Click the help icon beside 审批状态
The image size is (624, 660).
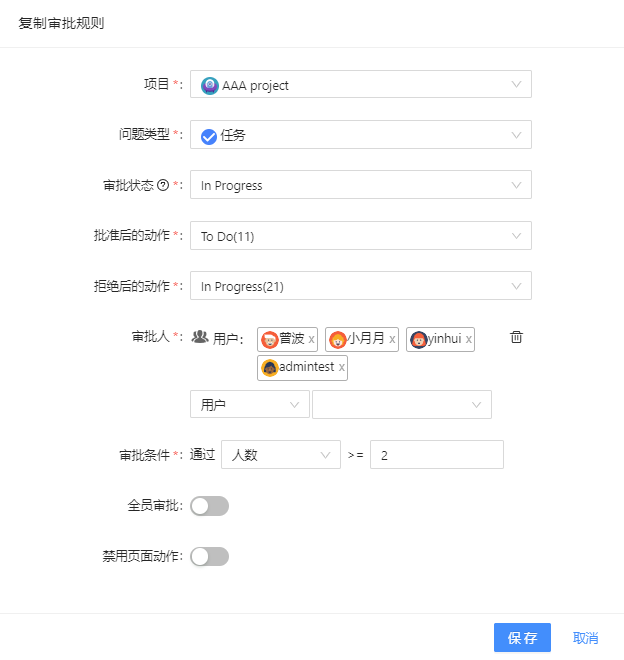163,185
